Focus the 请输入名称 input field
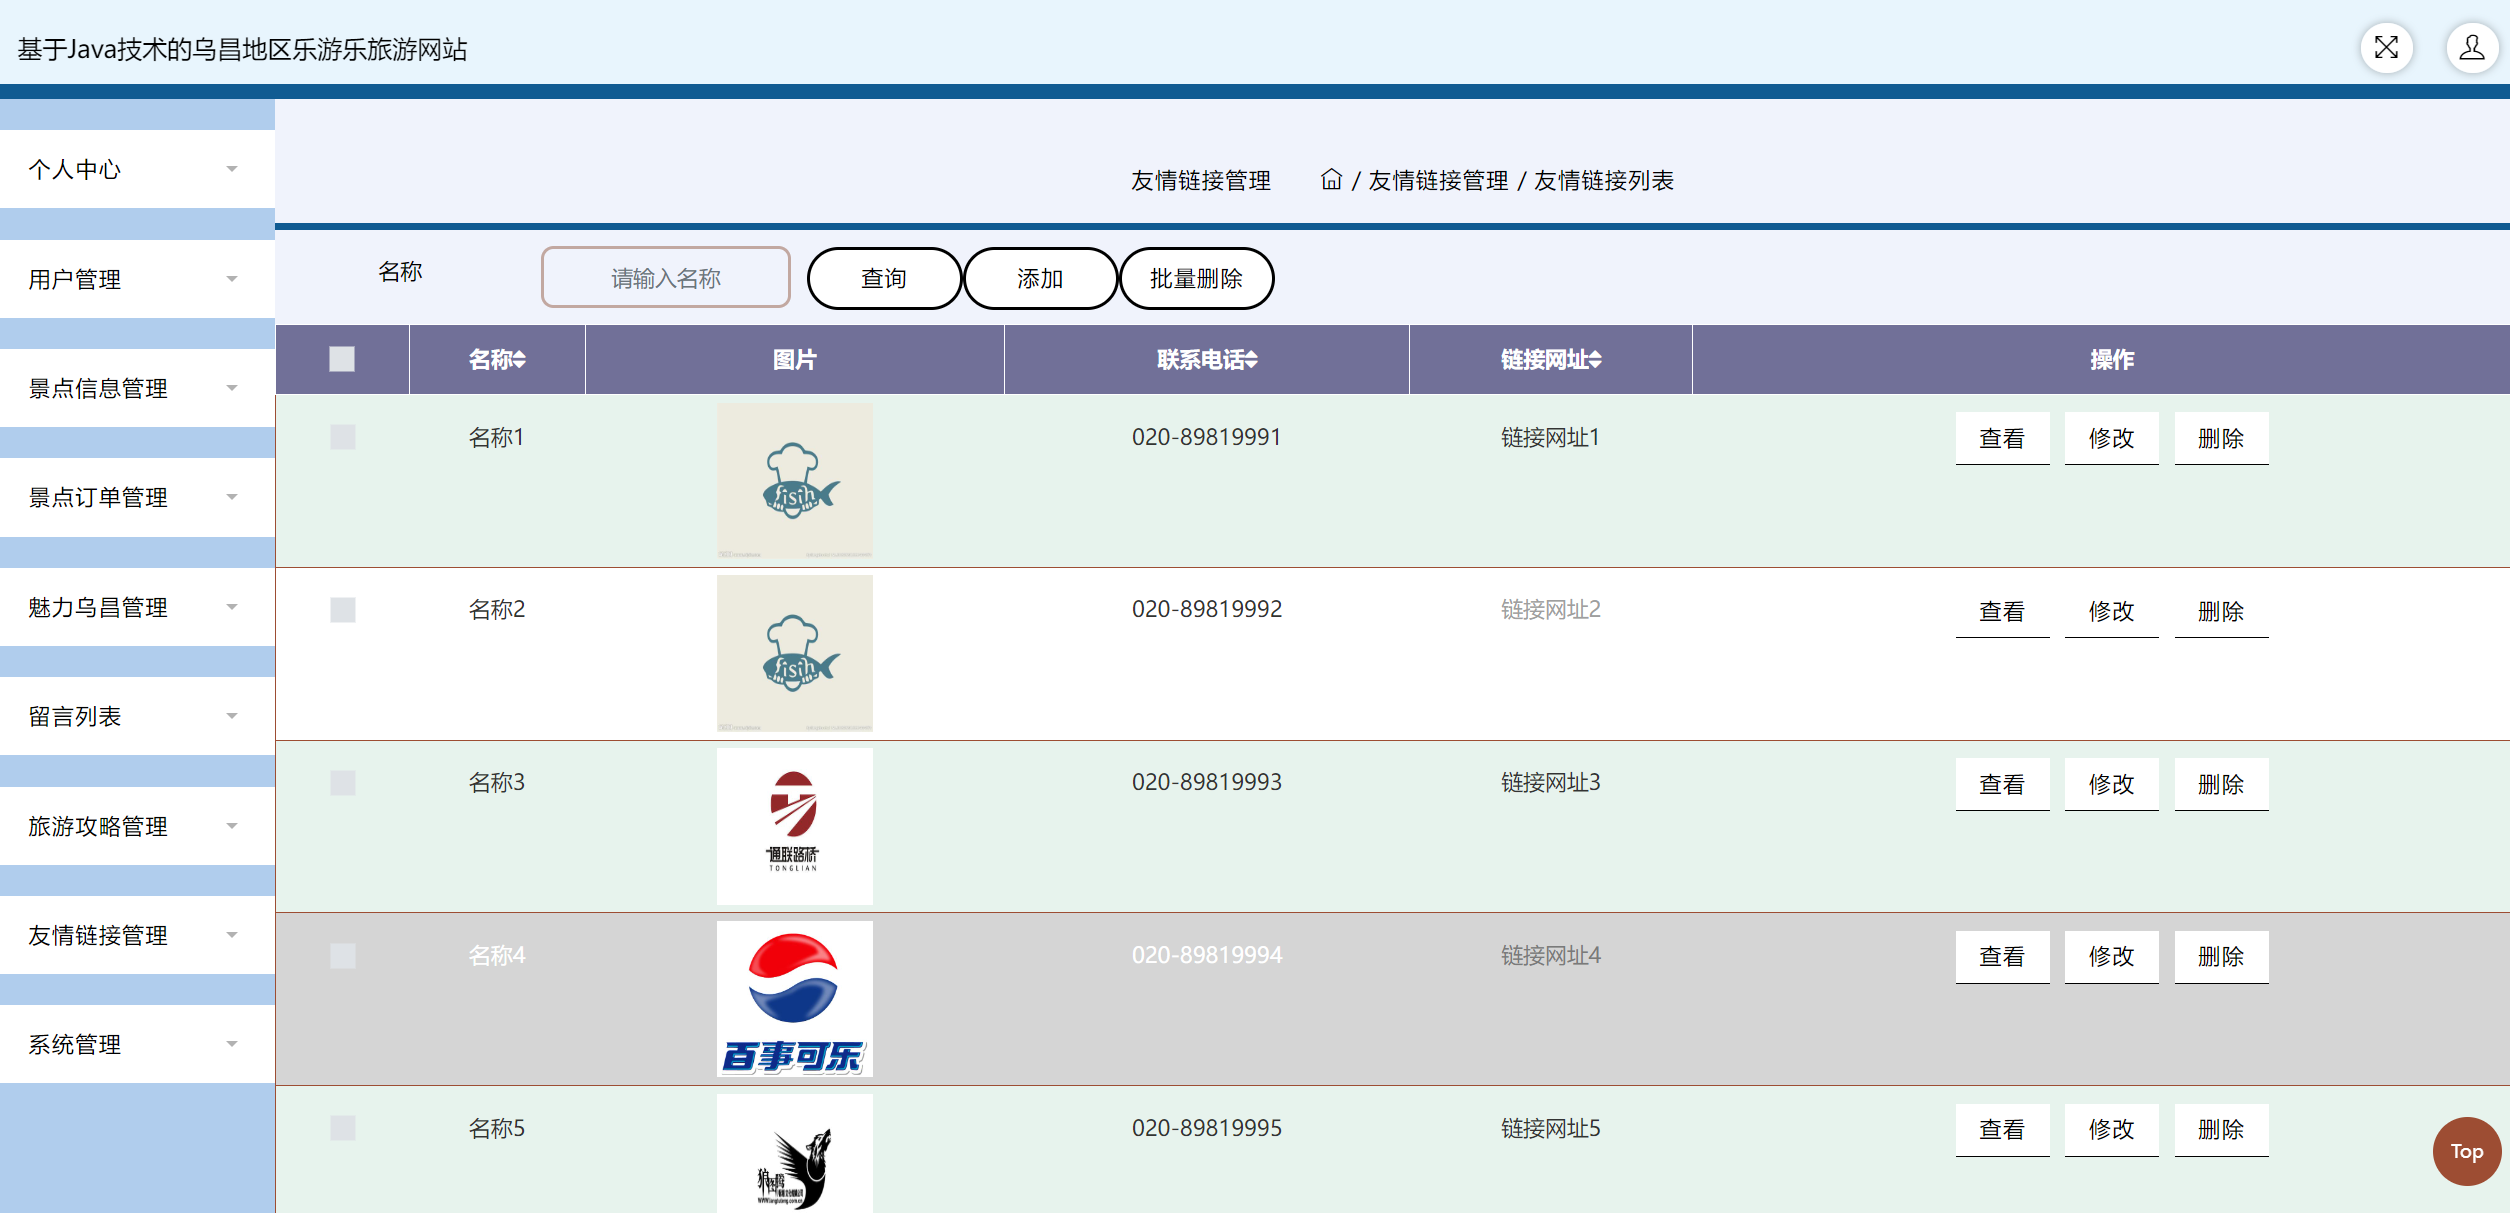Screen dimensions: 2510x1213 [x=666, y=278]
